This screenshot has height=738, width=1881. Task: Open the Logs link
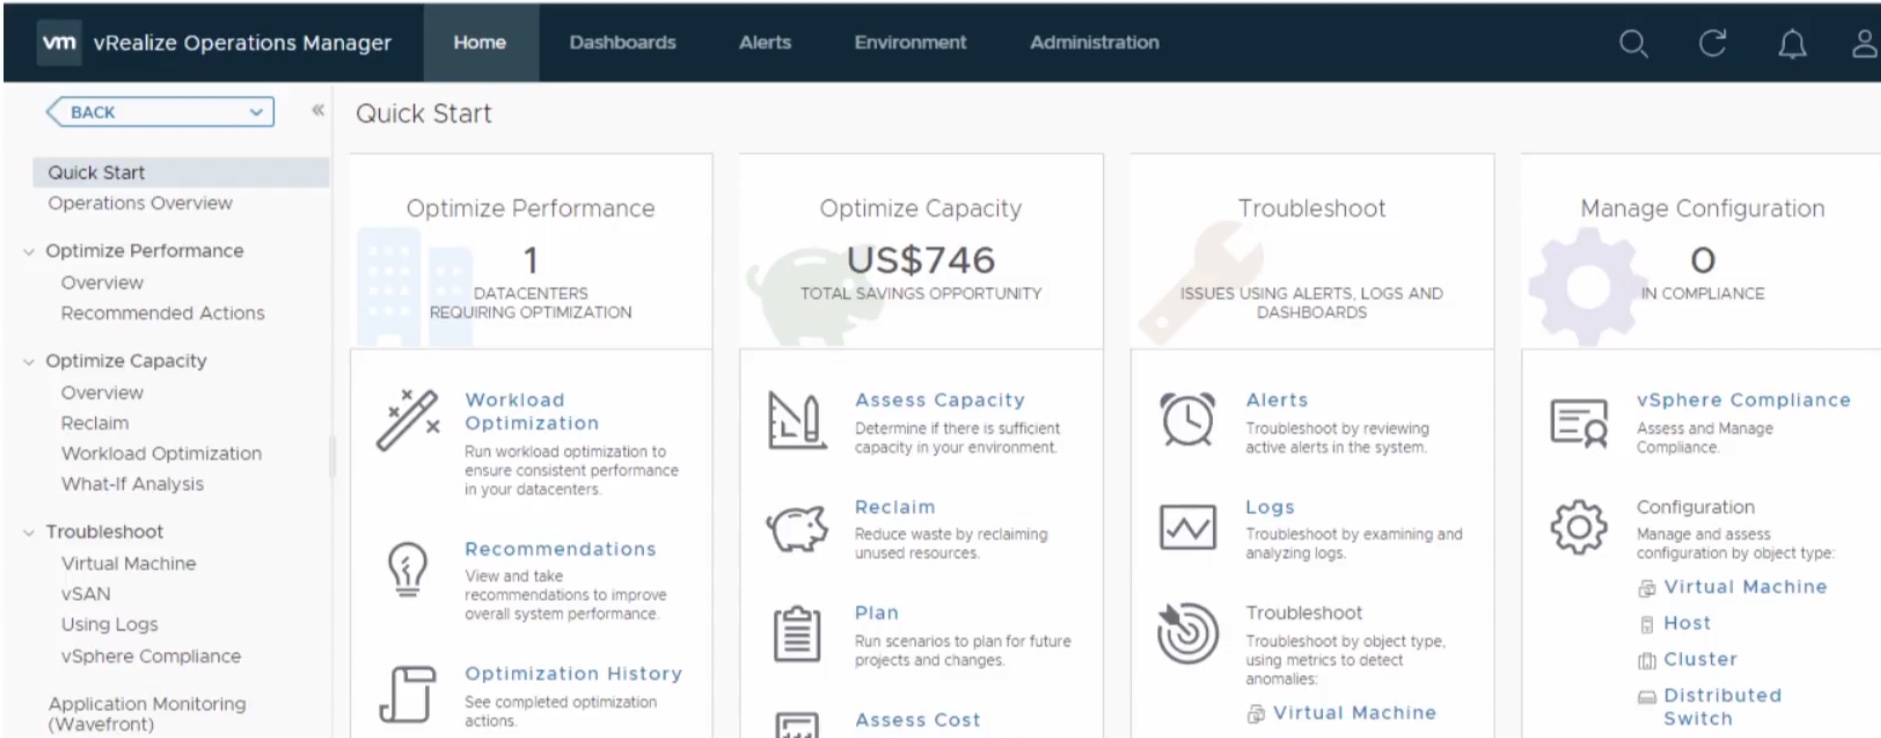tap(1270, 507)
